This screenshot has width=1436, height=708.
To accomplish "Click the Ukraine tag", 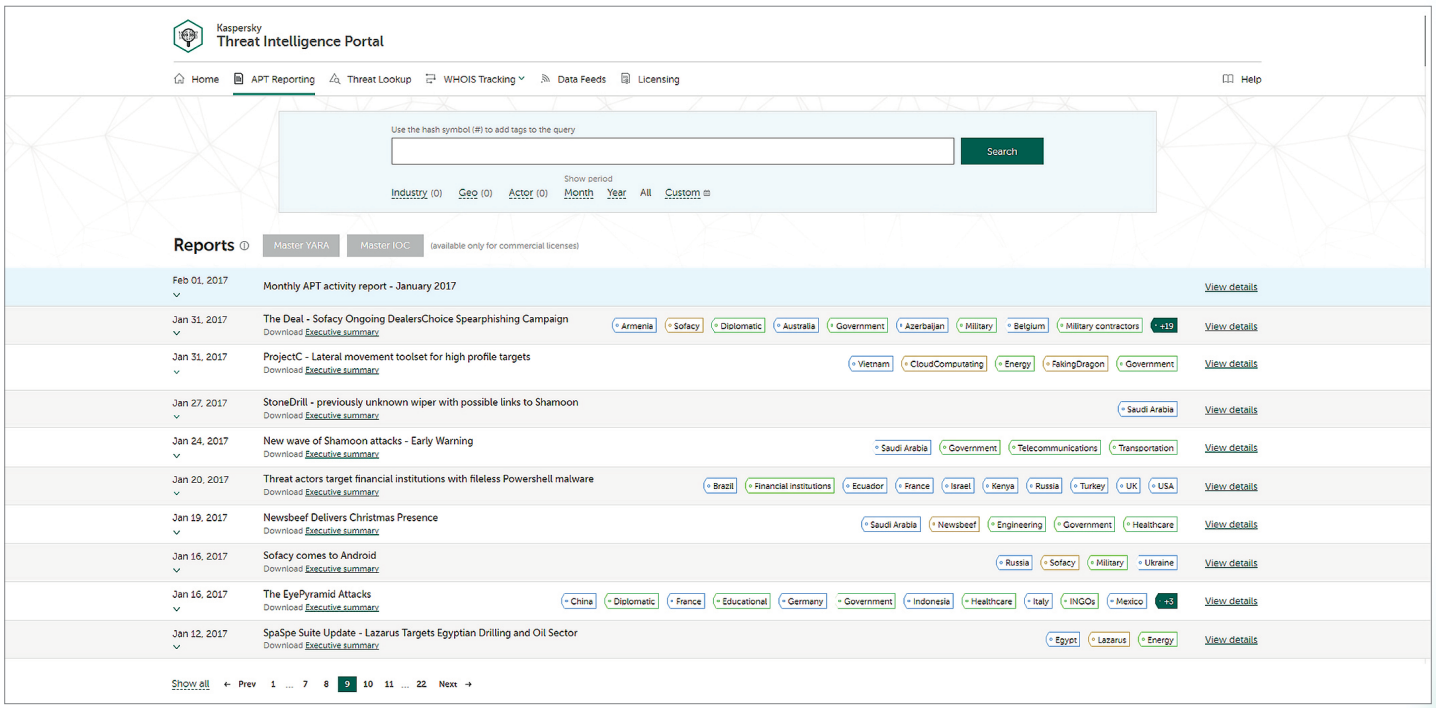I will [x=1157, y=563].
